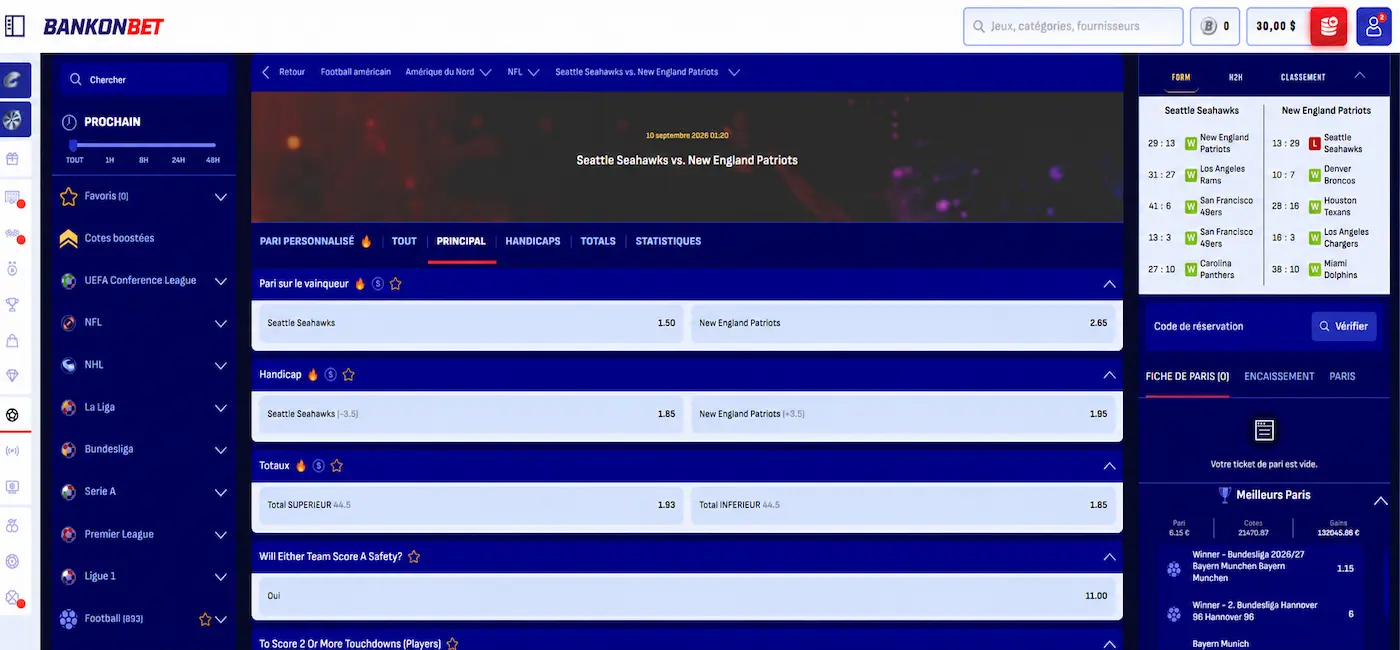This screenshot has width=1400, height=650.
Task: Select the soccer ball sports icon in left strip
Action: [x=13, y=414]
